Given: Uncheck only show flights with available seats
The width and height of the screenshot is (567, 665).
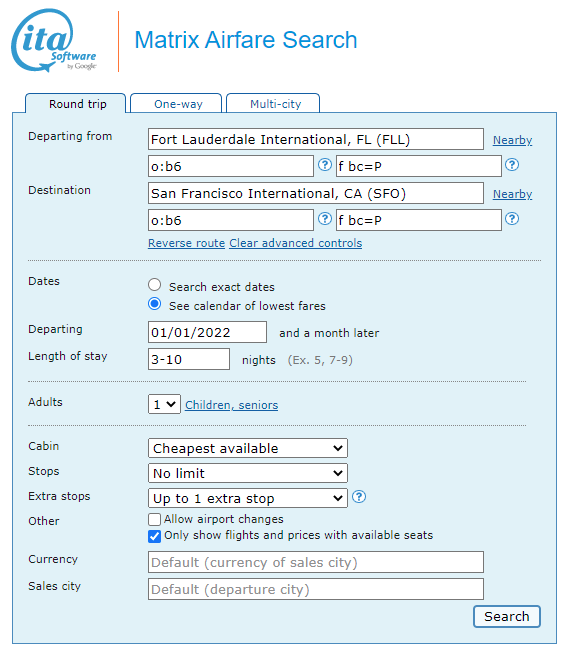Looking at the screenshot, I should coord(154,536).
